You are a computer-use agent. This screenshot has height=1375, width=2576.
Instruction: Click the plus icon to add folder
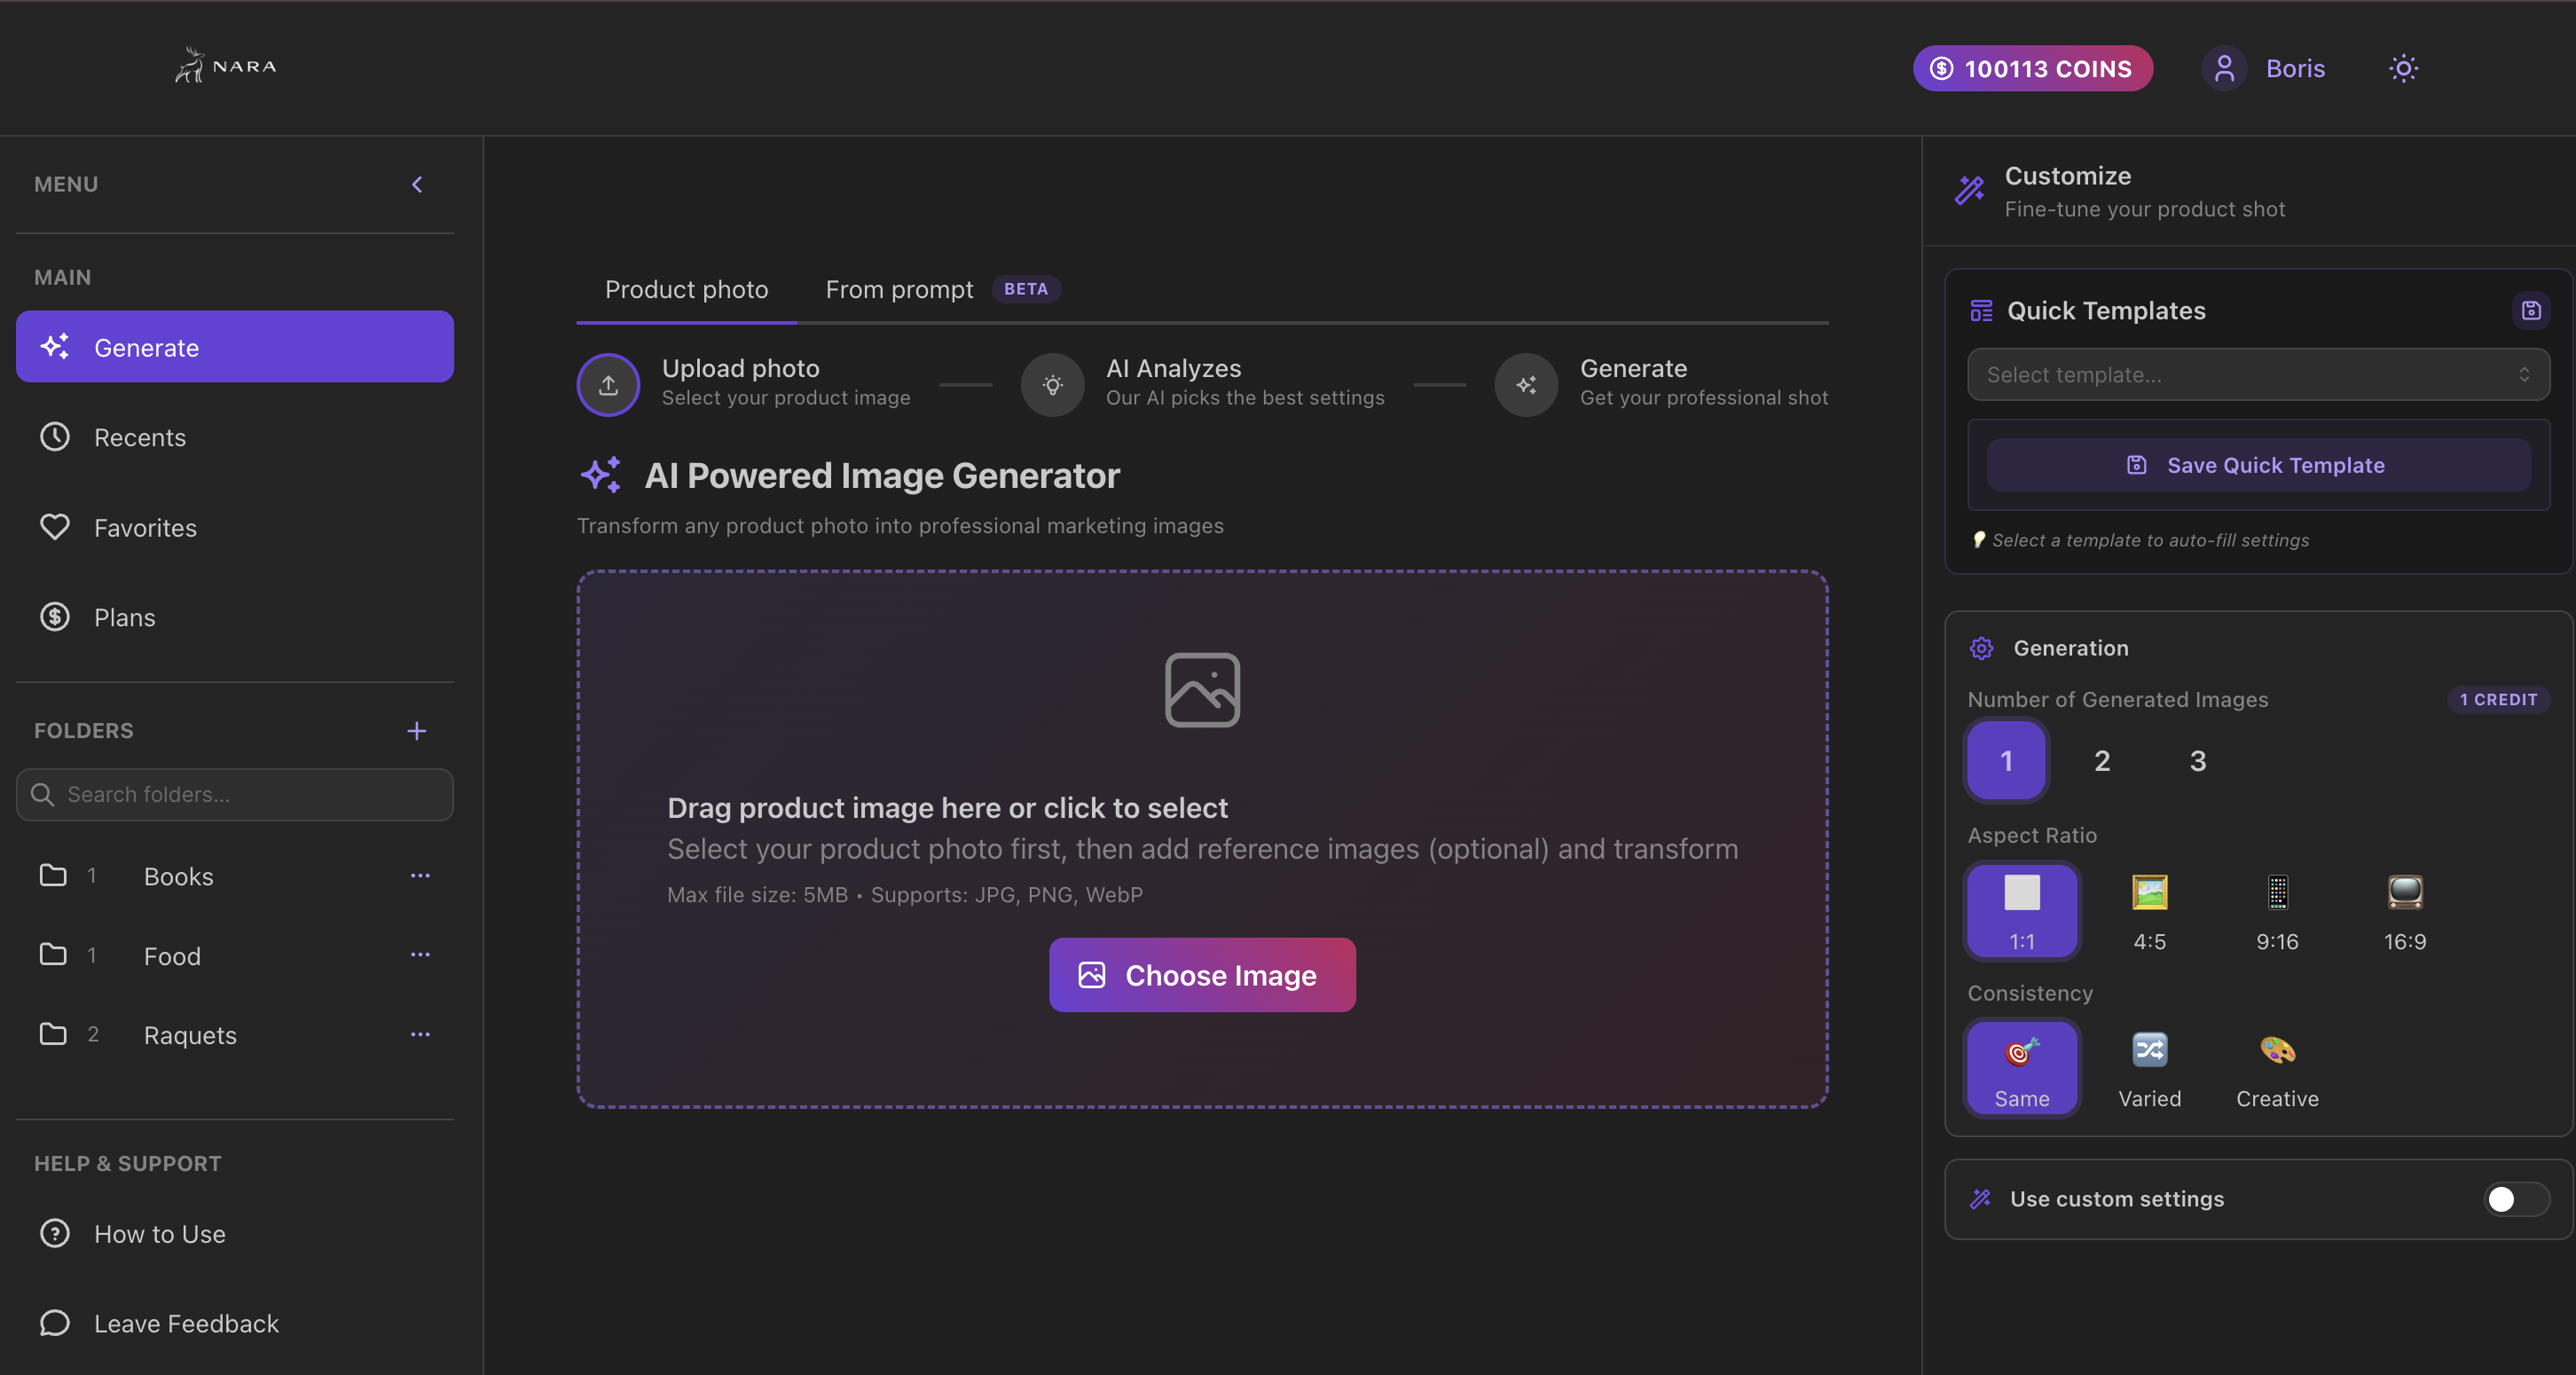pyautogui.click(x=416, y=731)
